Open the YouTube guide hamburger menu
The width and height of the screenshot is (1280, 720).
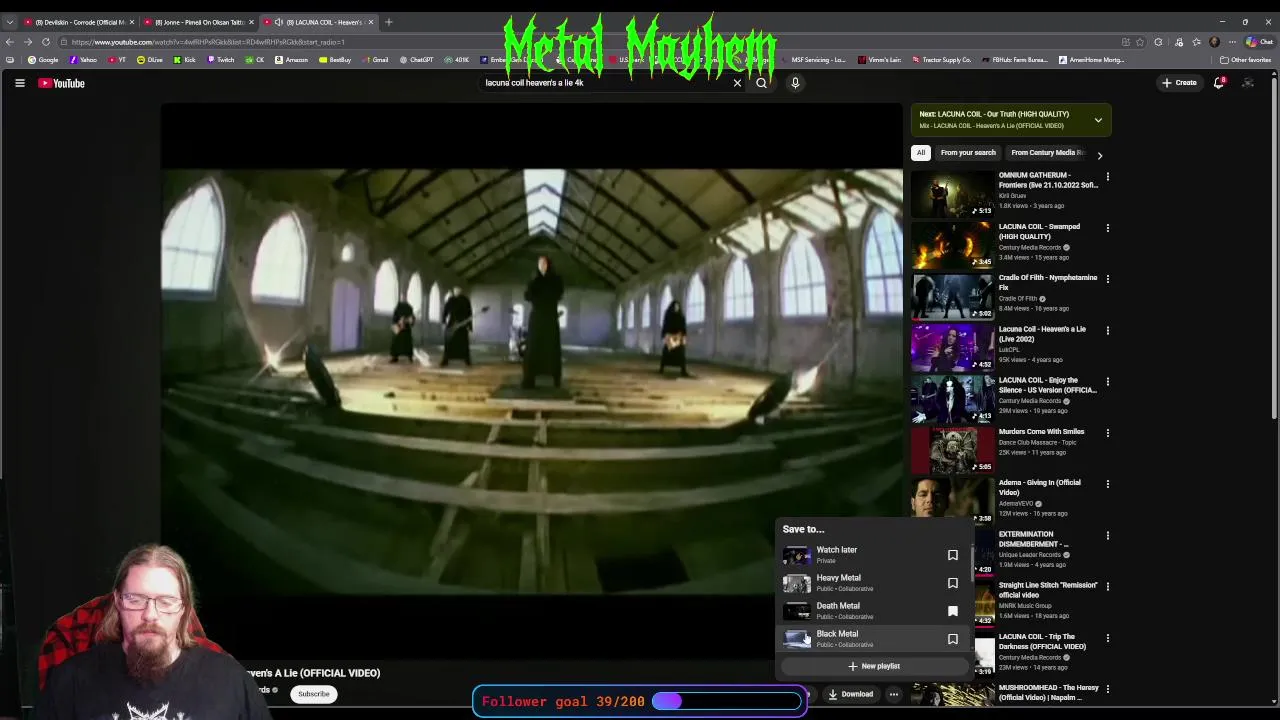[19, 83]
